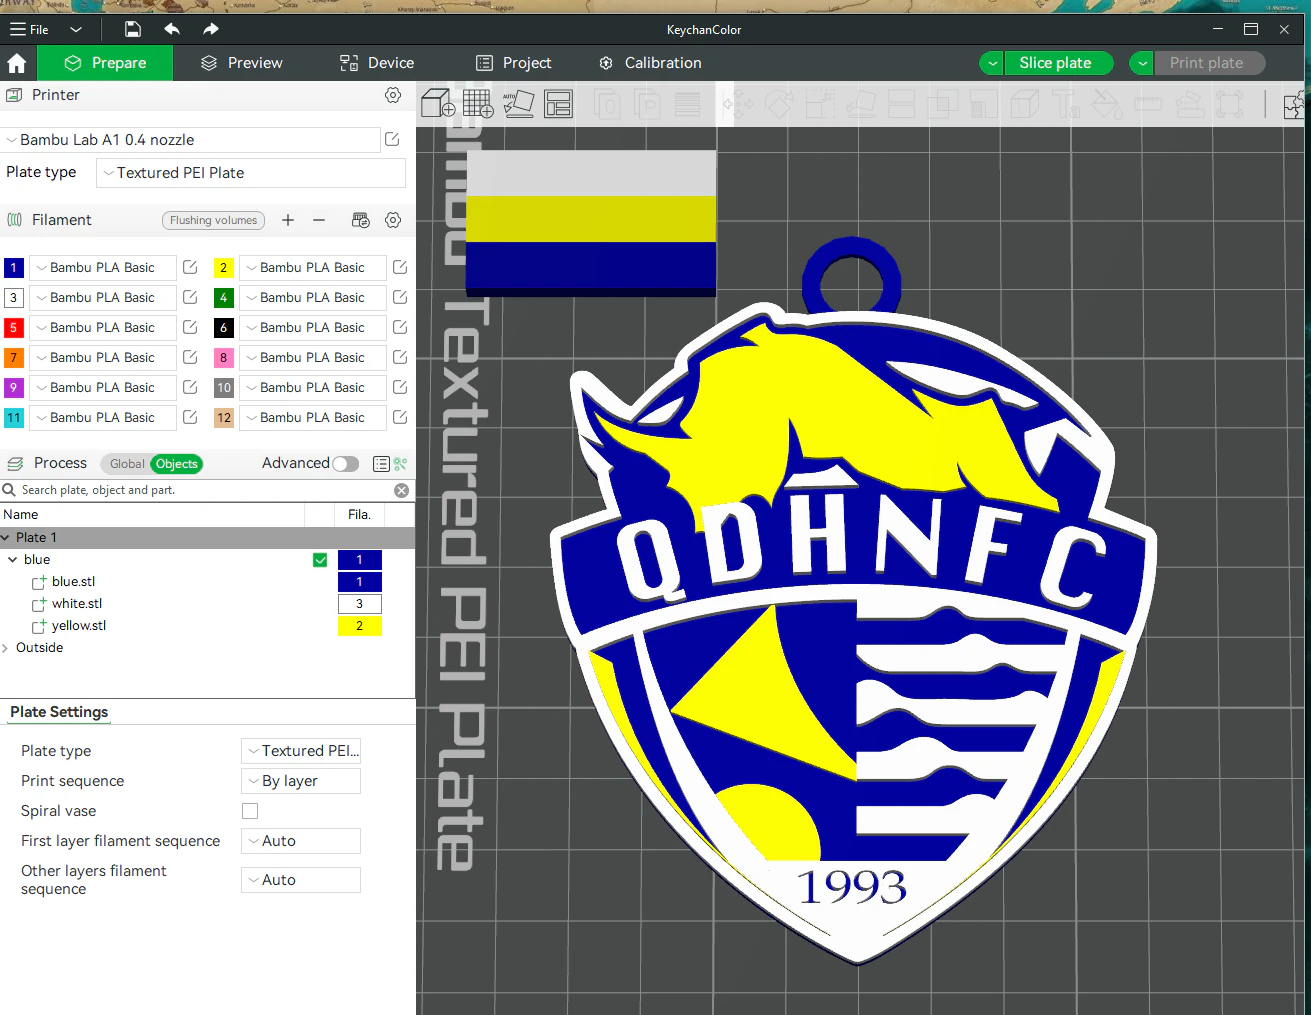Open filament 4 Bambu PLA Basic dropdown
The width and height of the screenshot is (1311, 1015).
click(x=312, y=297)
